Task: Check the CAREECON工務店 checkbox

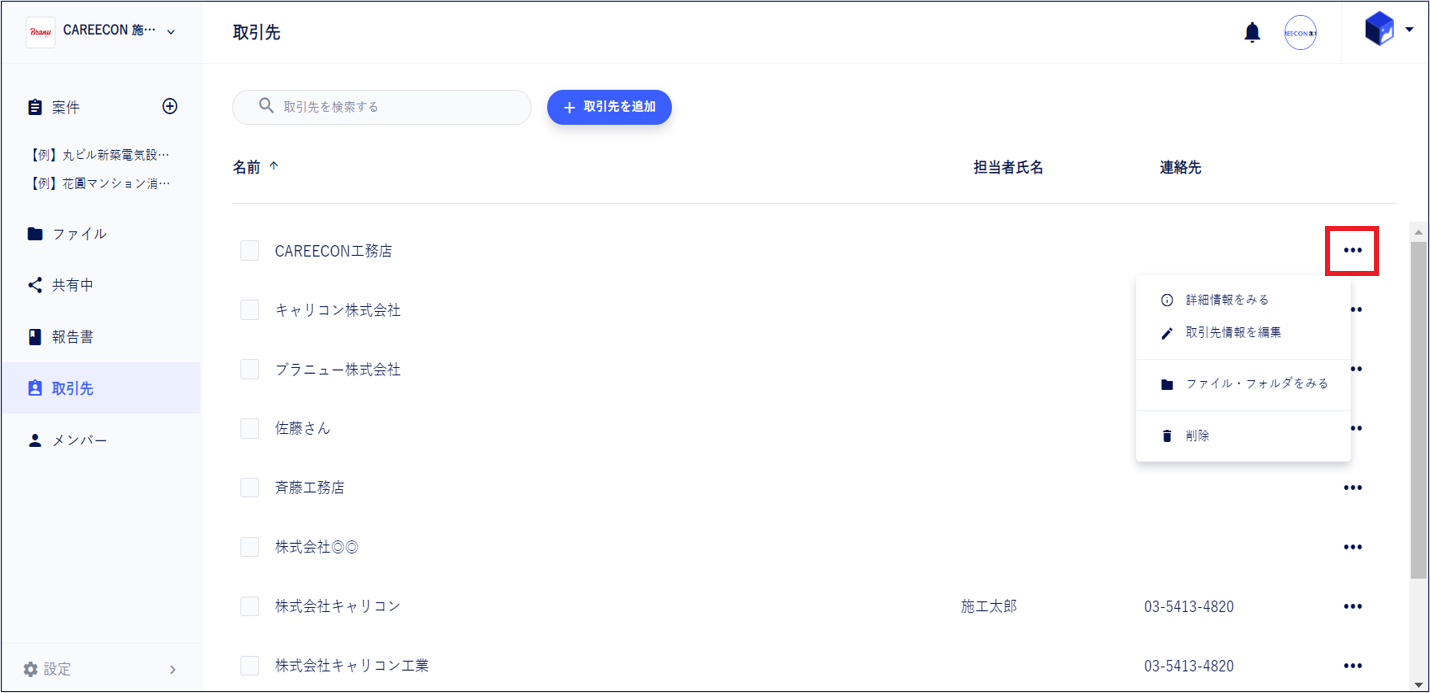Action: click(x=250, y=251)
